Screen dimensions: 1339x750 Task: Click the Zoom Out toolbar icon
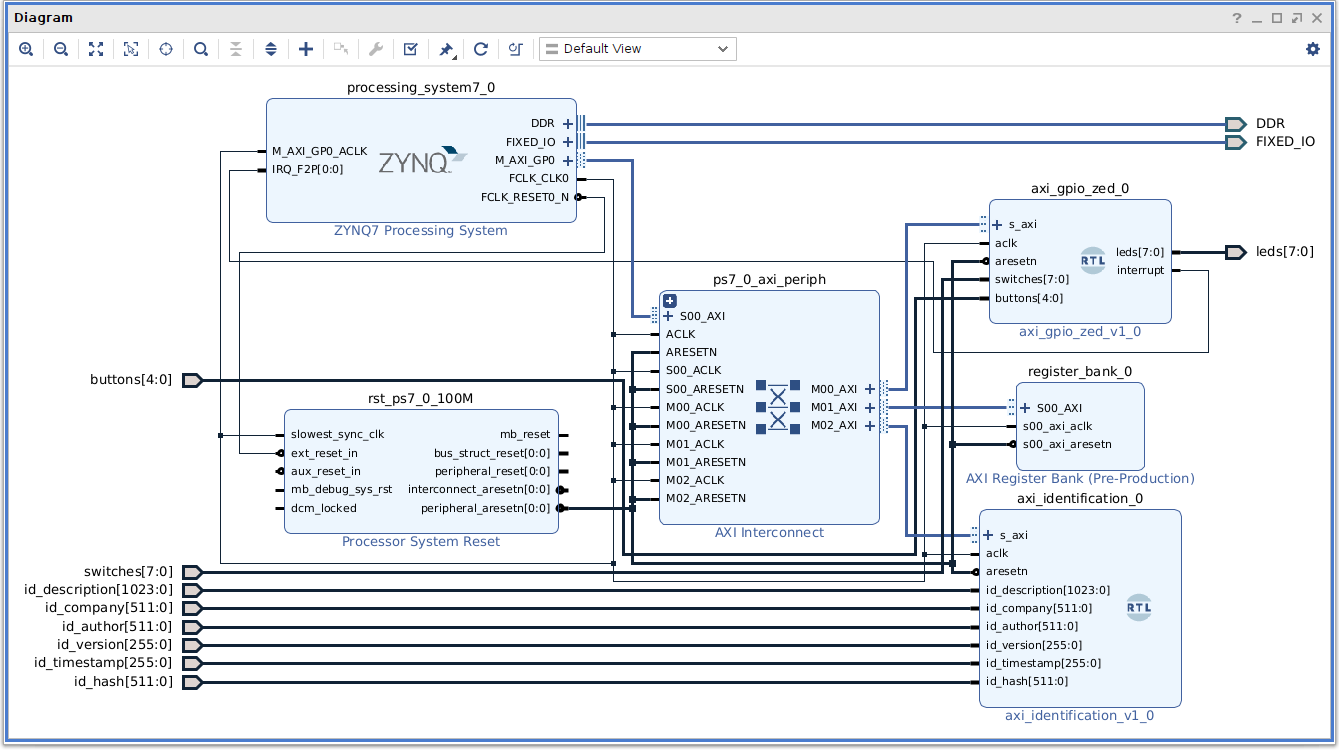[x=61, y=49]
